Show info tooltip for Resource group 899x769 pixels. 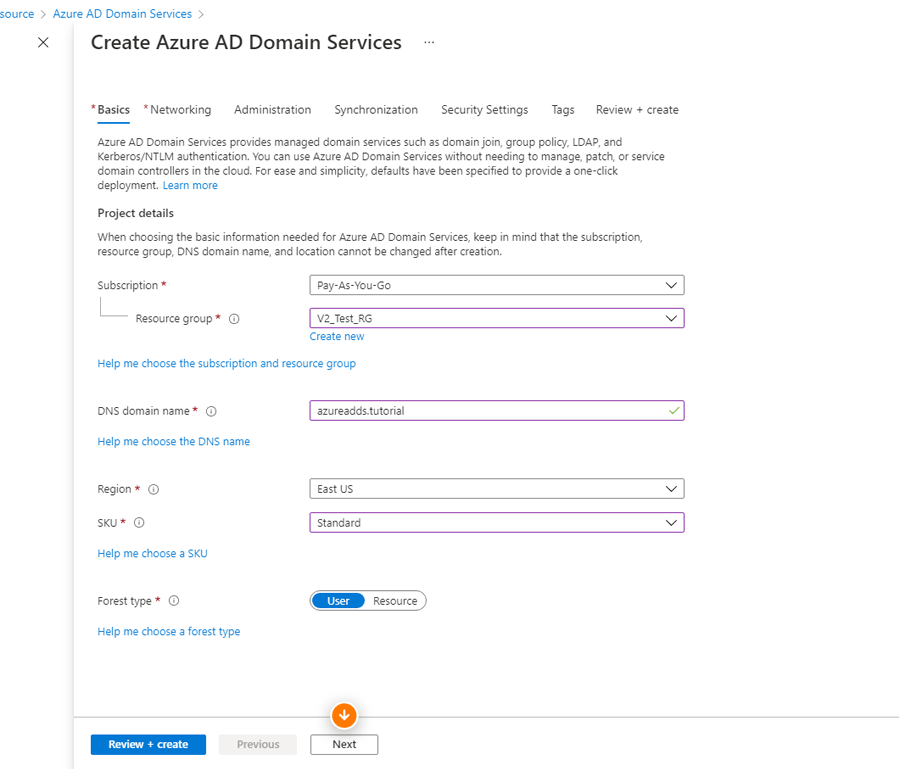(234, 319)
